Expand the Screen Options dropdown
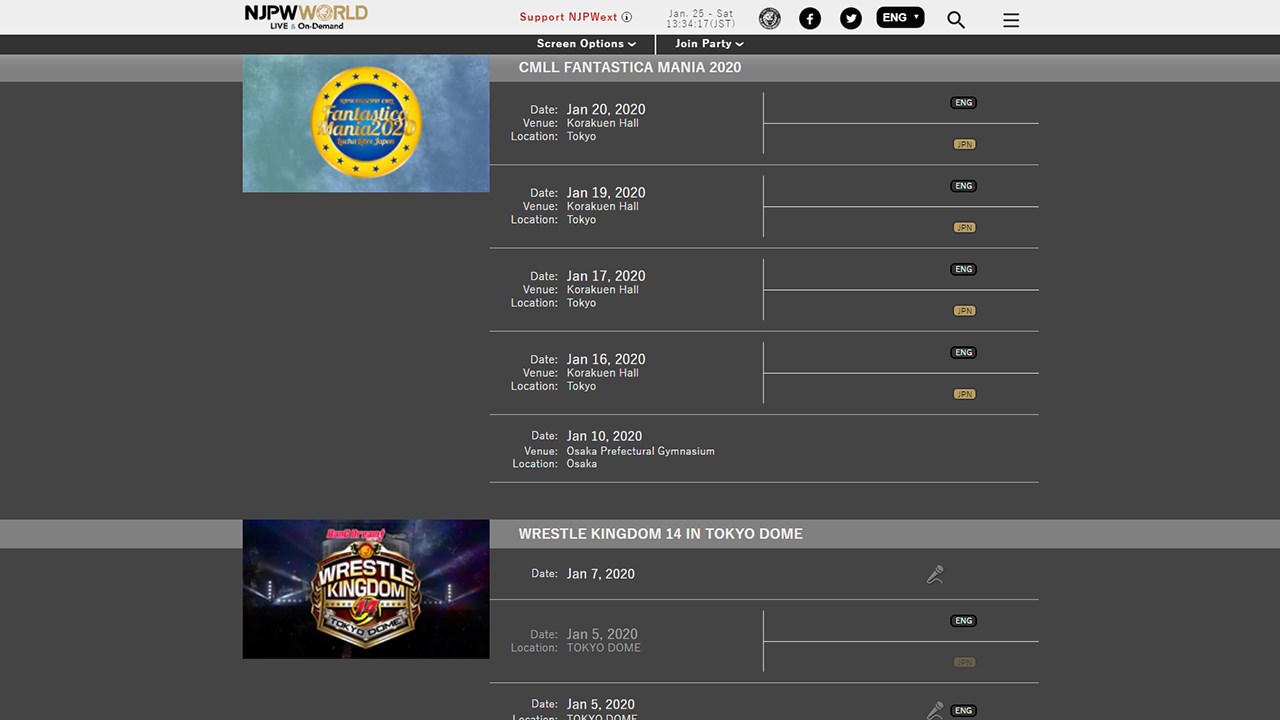The width and height of the screenshot is (1280, 720). [x=586, y=44]
